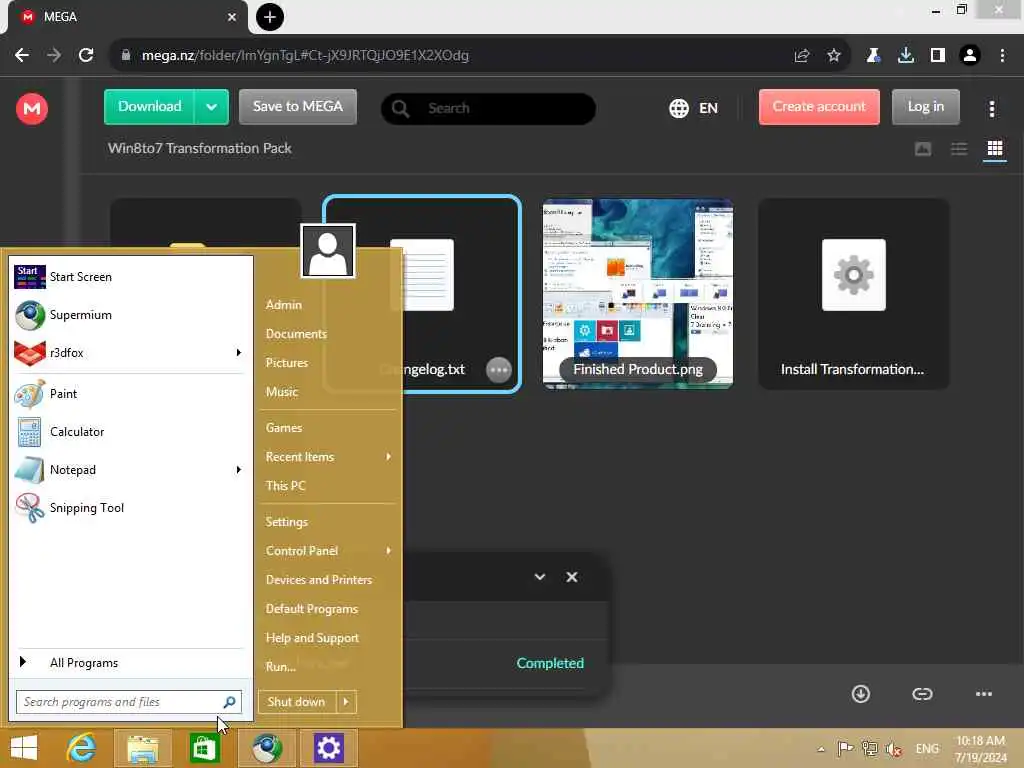Screen dimensions: 1024x768
Task: Collapse the transfer panel chevron
Action: tap(539, 577)
